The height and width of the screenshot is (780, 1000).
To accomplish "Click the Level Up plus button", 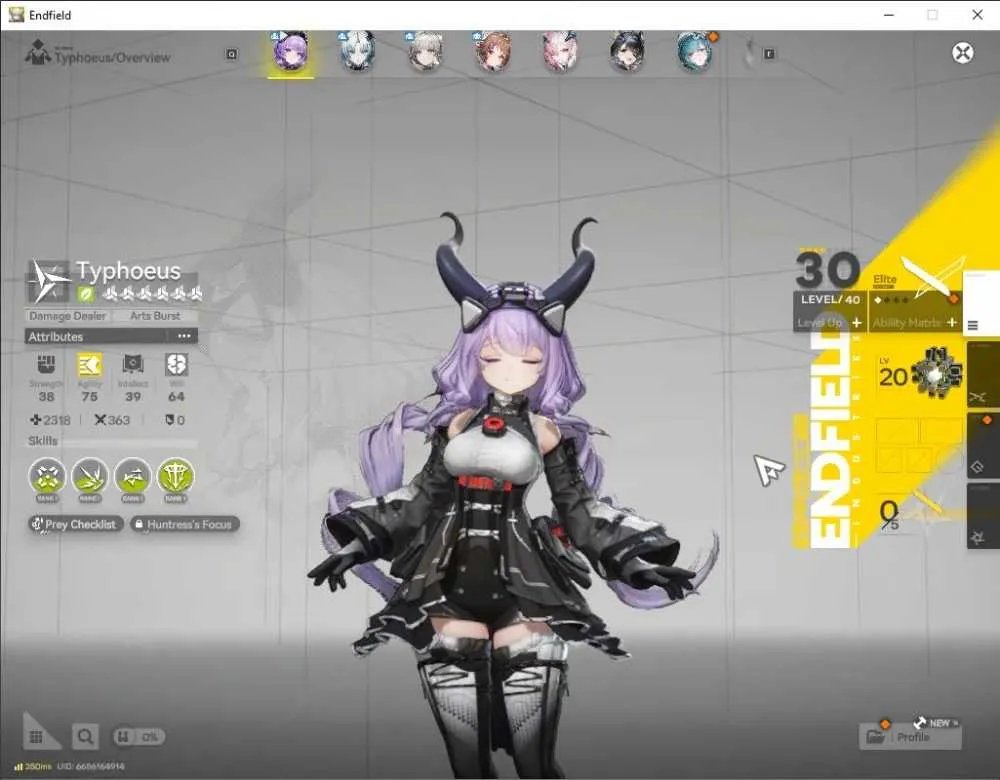I will pos(857,323).
